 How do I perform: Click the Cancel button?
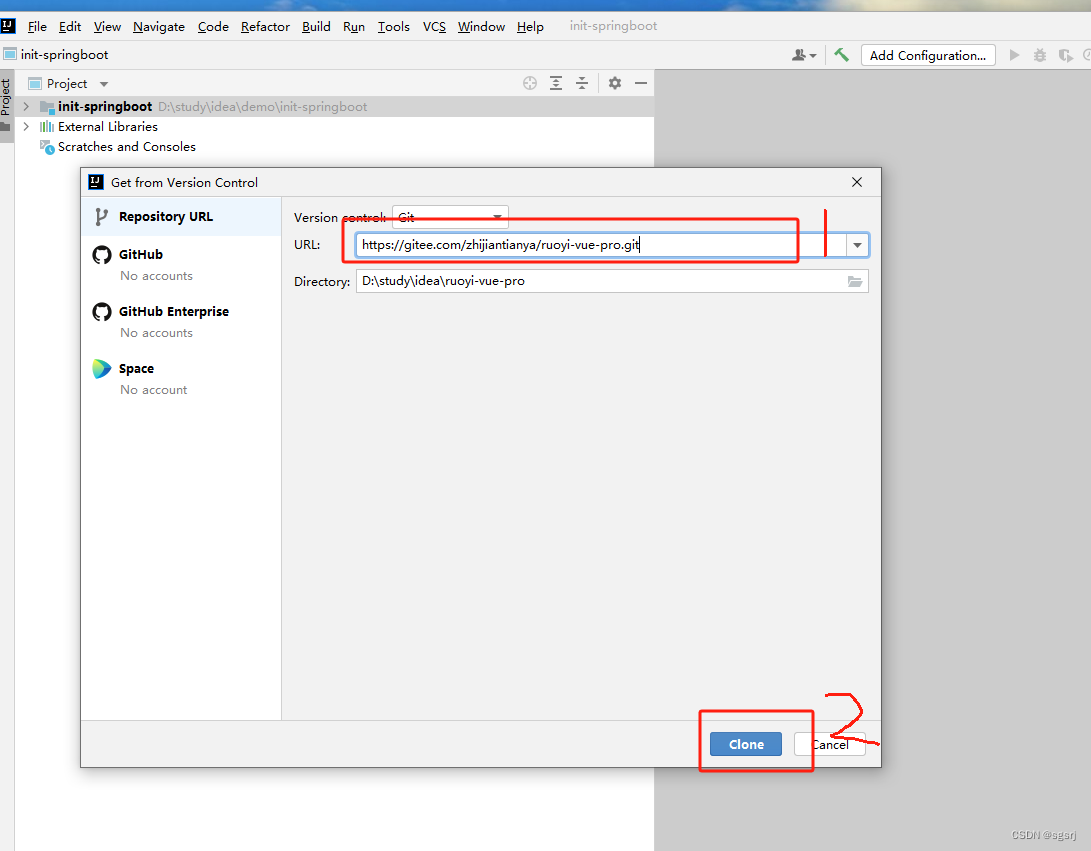tap(829, 744)
